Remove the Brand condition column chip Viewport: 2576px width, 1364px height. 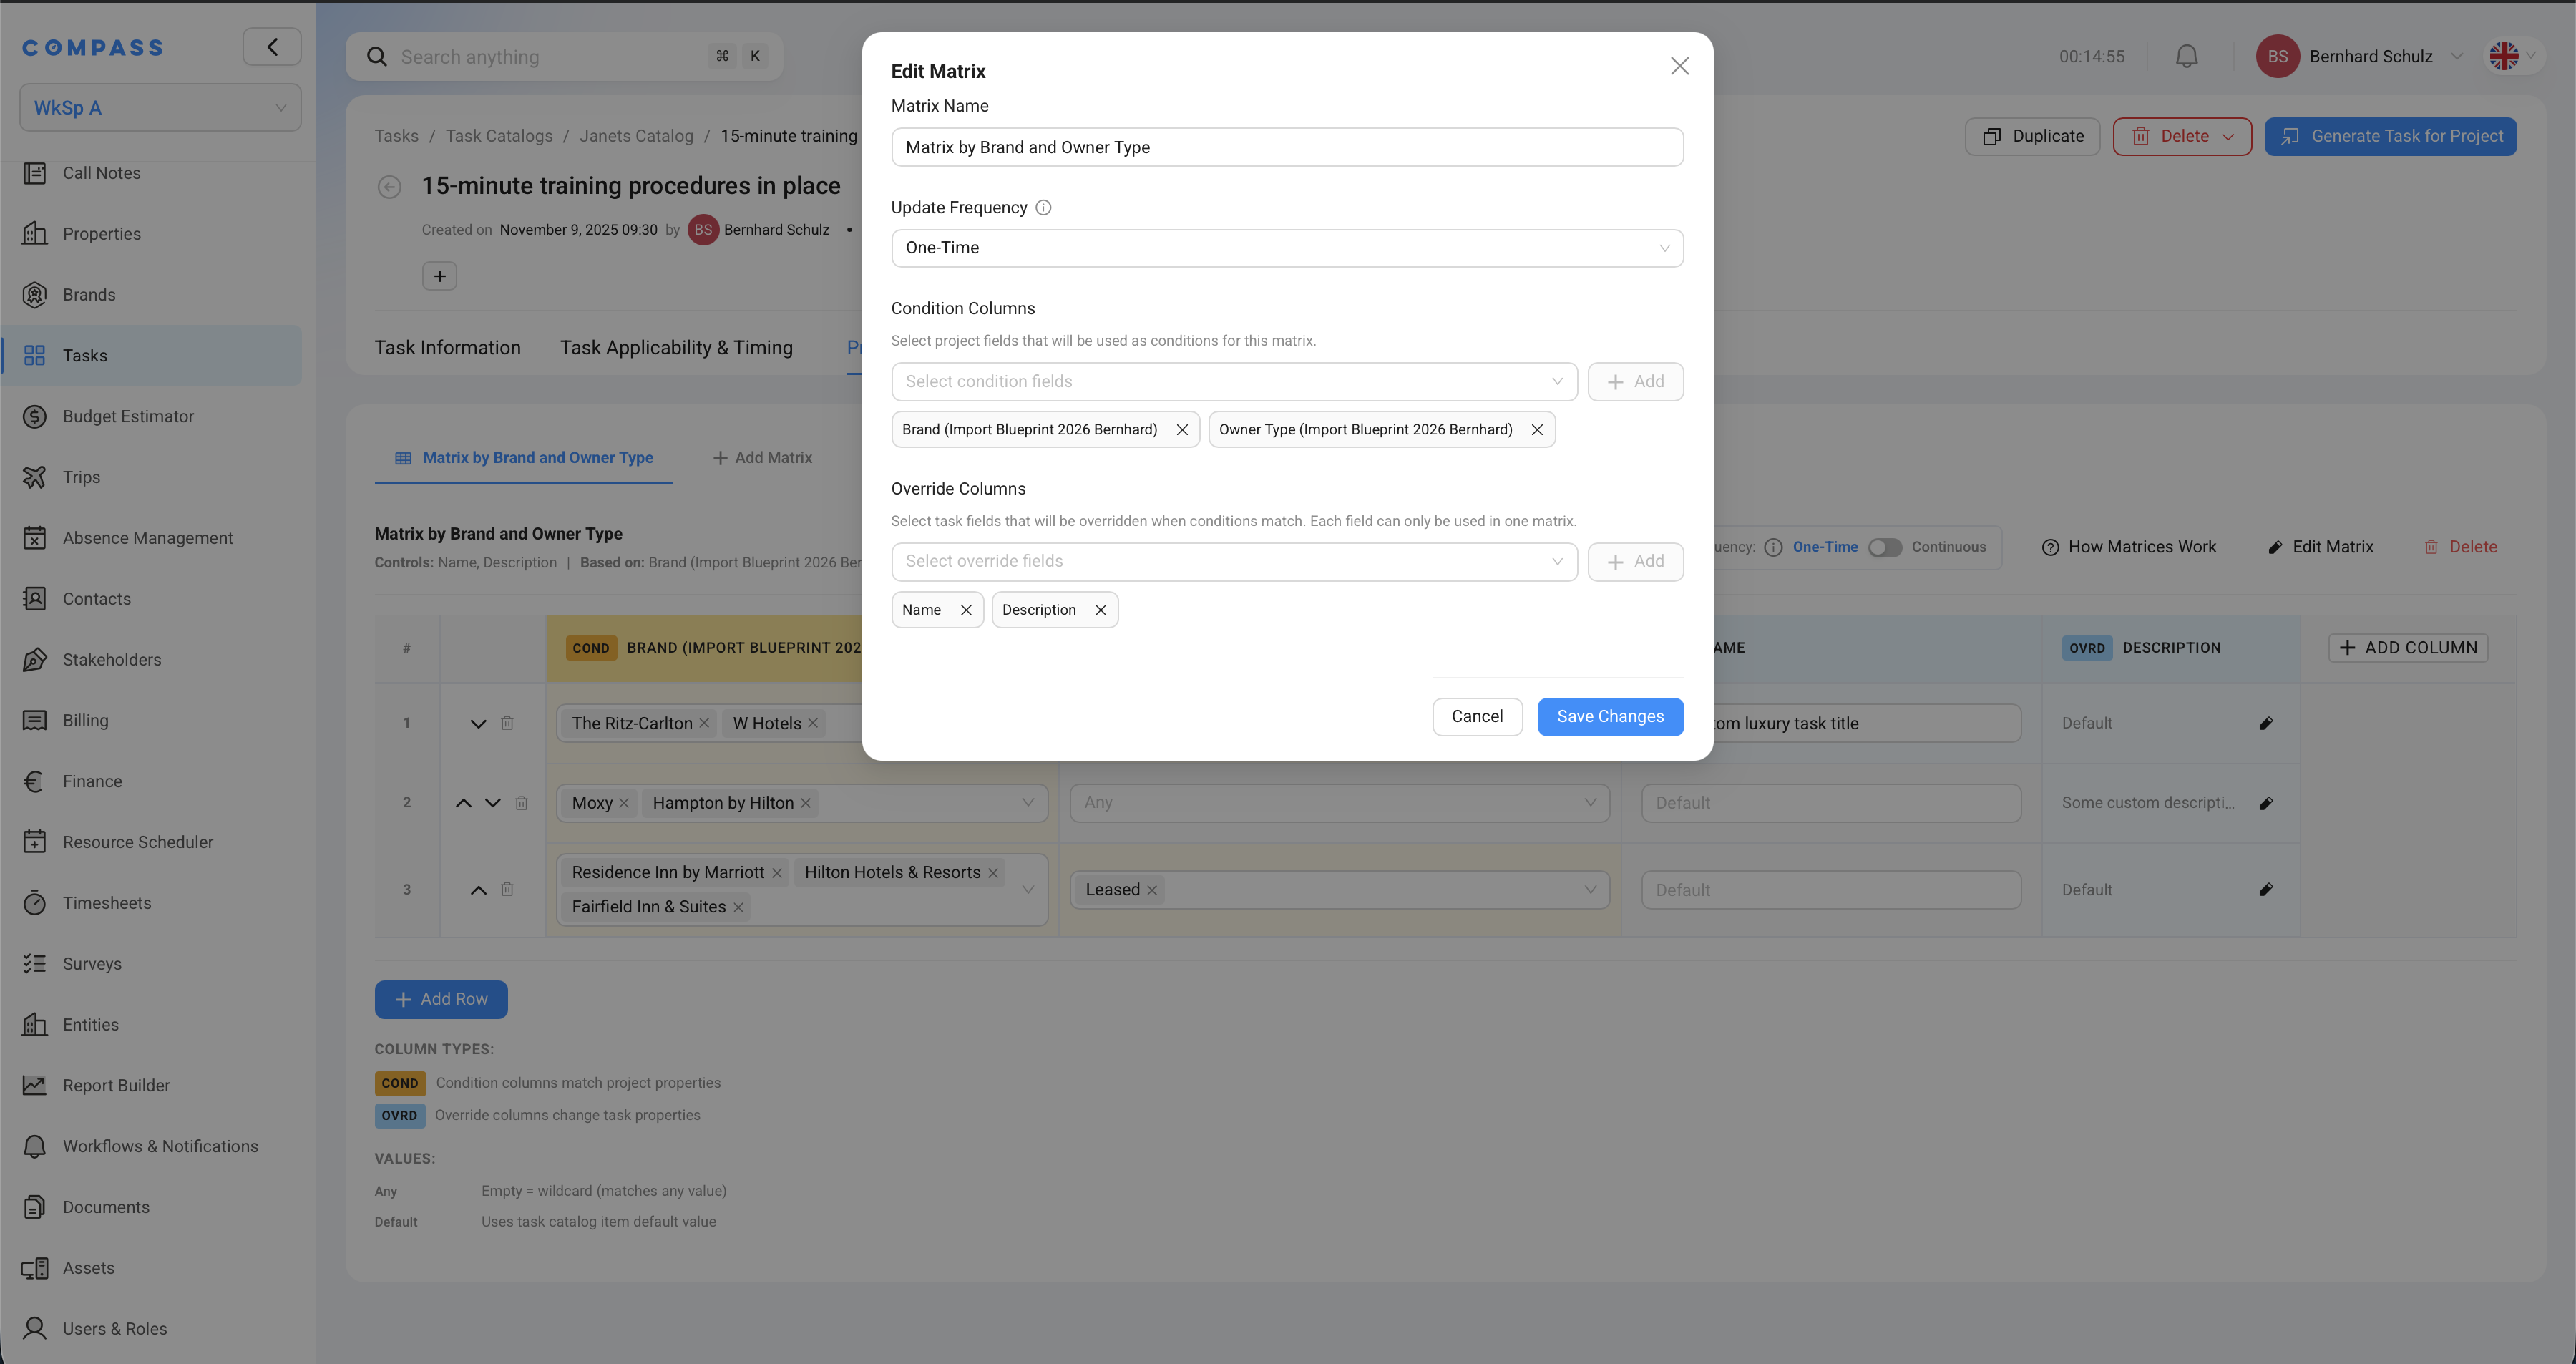[x=1182, y=430]
